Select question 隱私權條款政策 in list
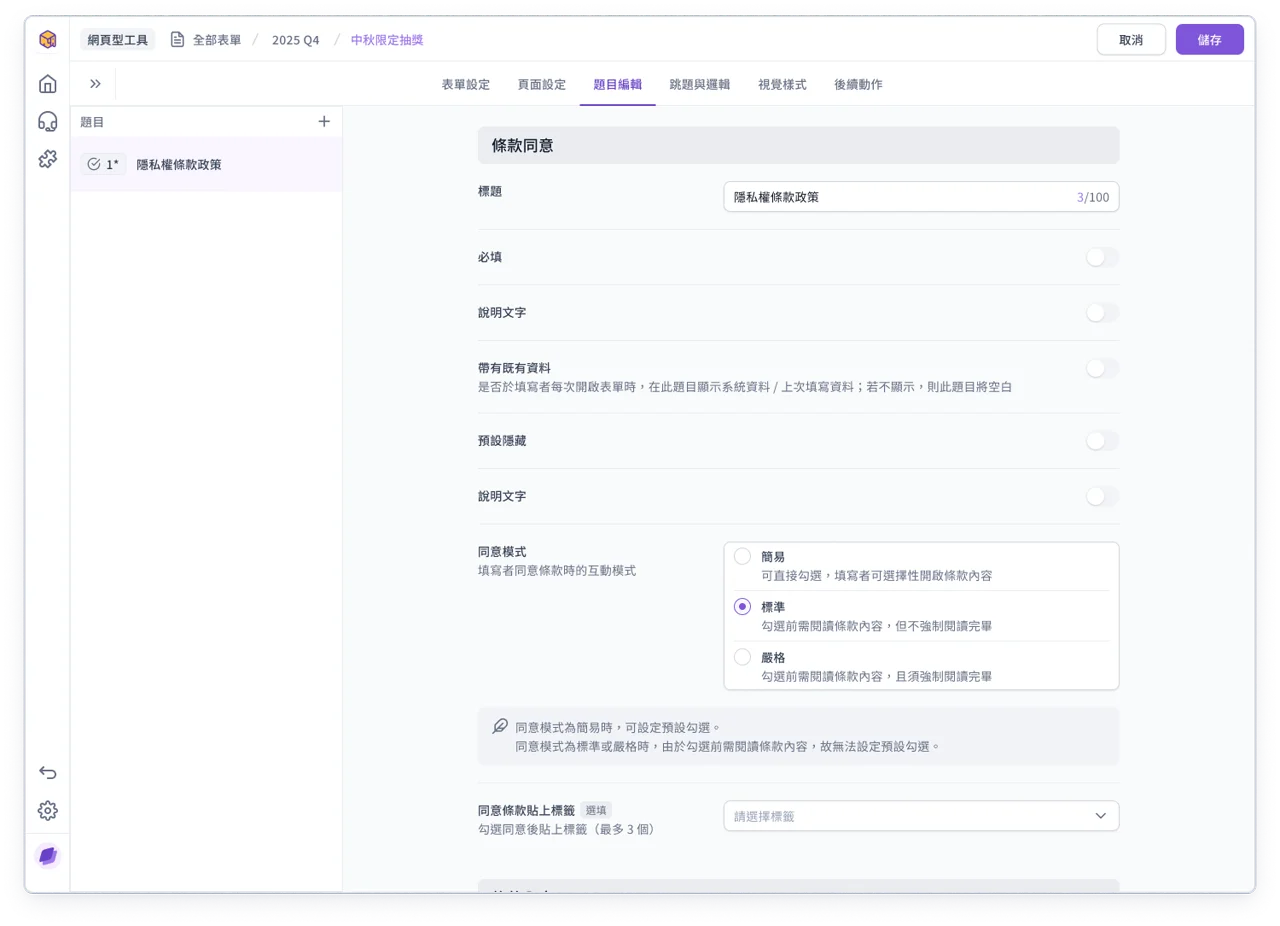The width and height of the screenshot is (1280, 926). (x=206, y=164)
